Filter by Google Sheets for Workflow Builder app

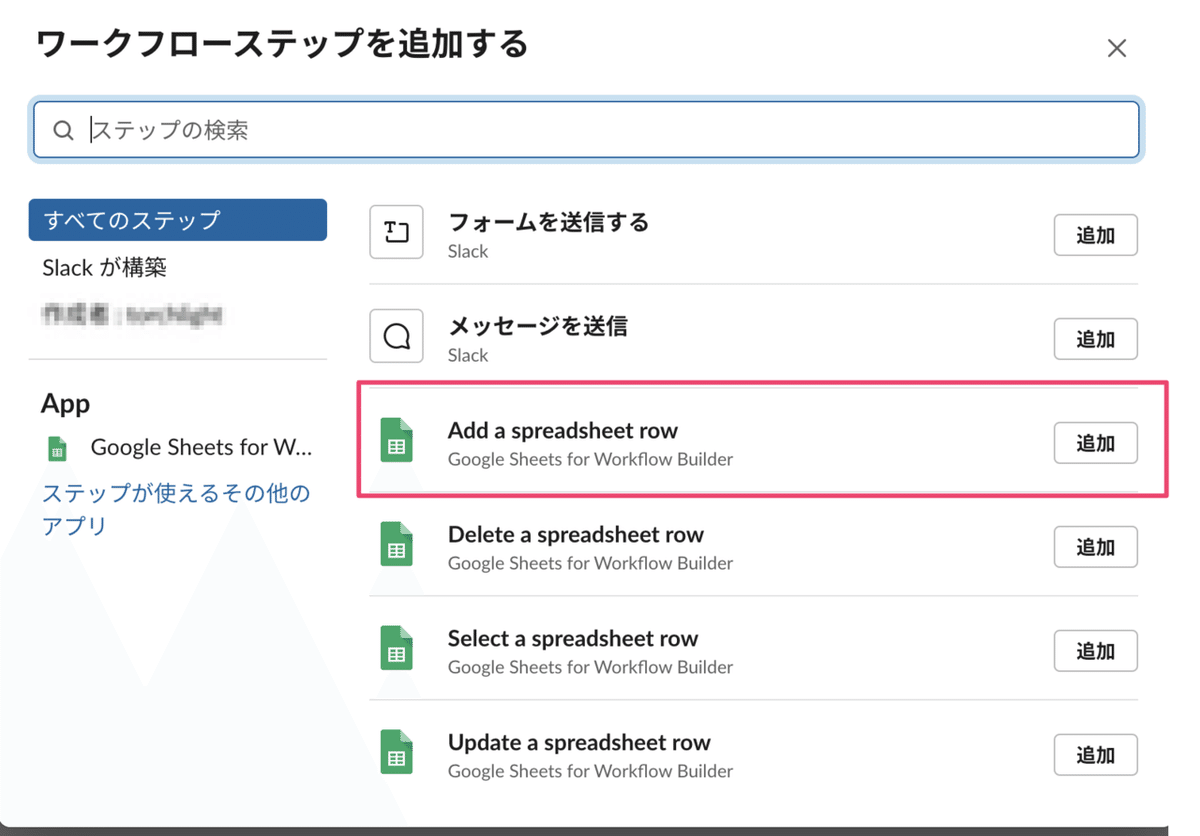(x=200, y=448)
